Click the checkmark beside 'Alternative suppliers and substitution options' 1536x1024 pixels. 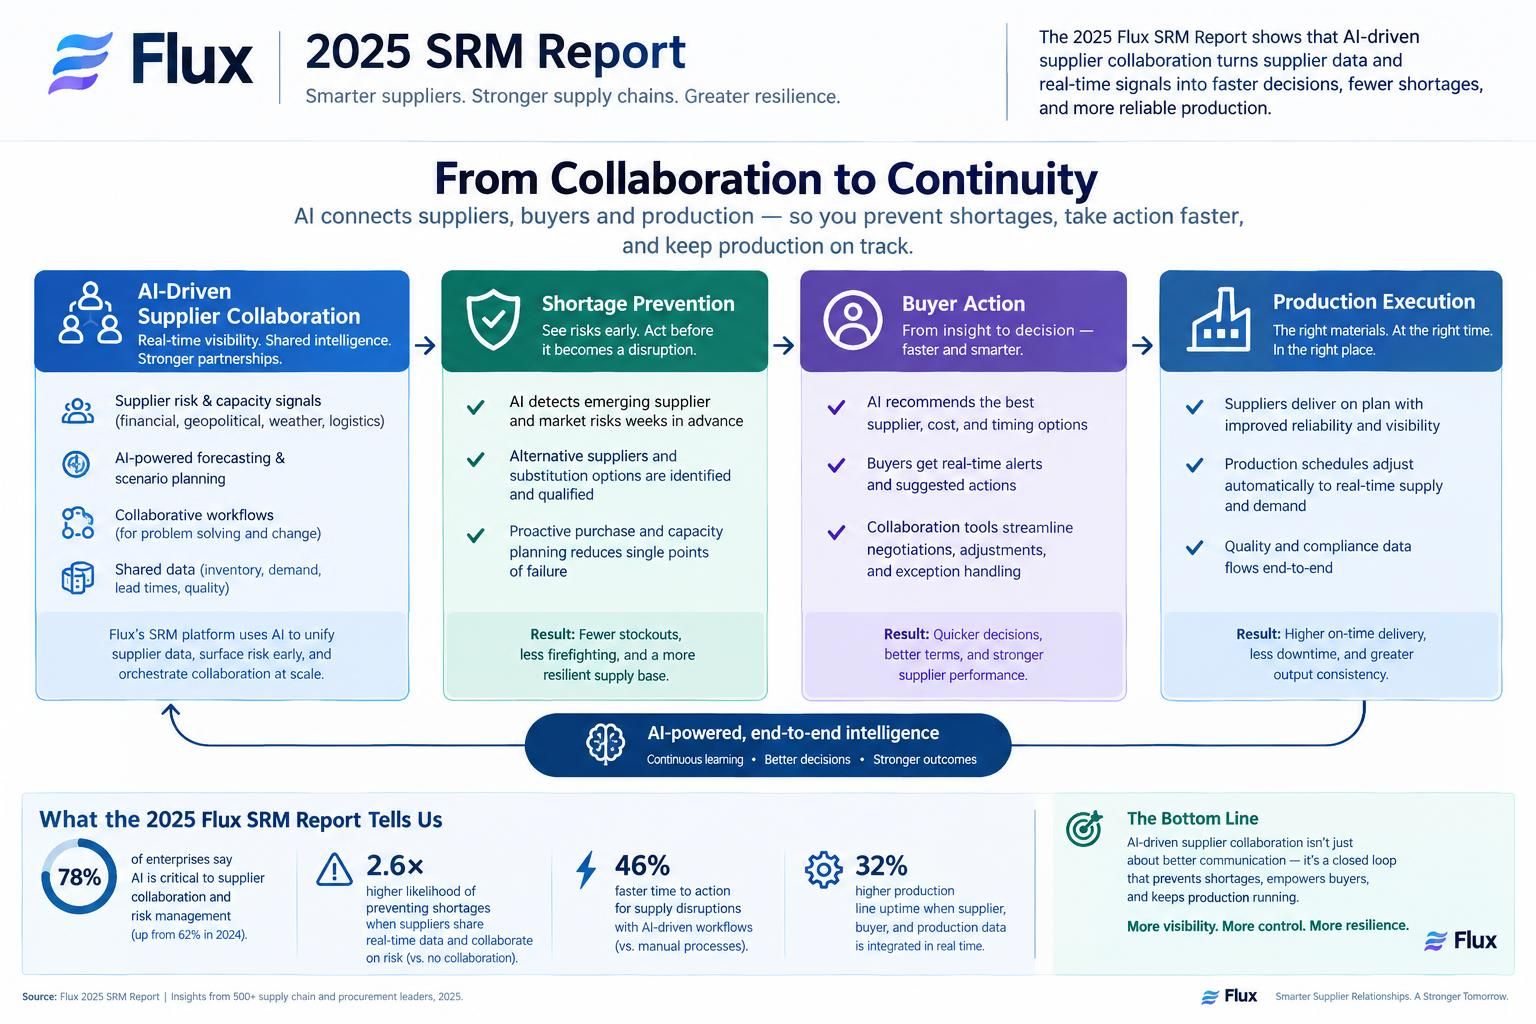[476, 460]
